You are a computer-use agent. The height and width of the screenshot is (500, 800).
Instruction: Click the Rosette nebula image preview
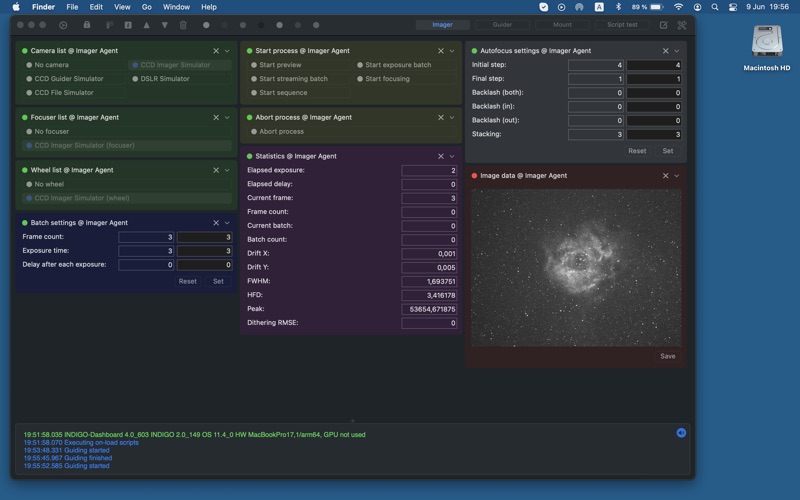576,268
